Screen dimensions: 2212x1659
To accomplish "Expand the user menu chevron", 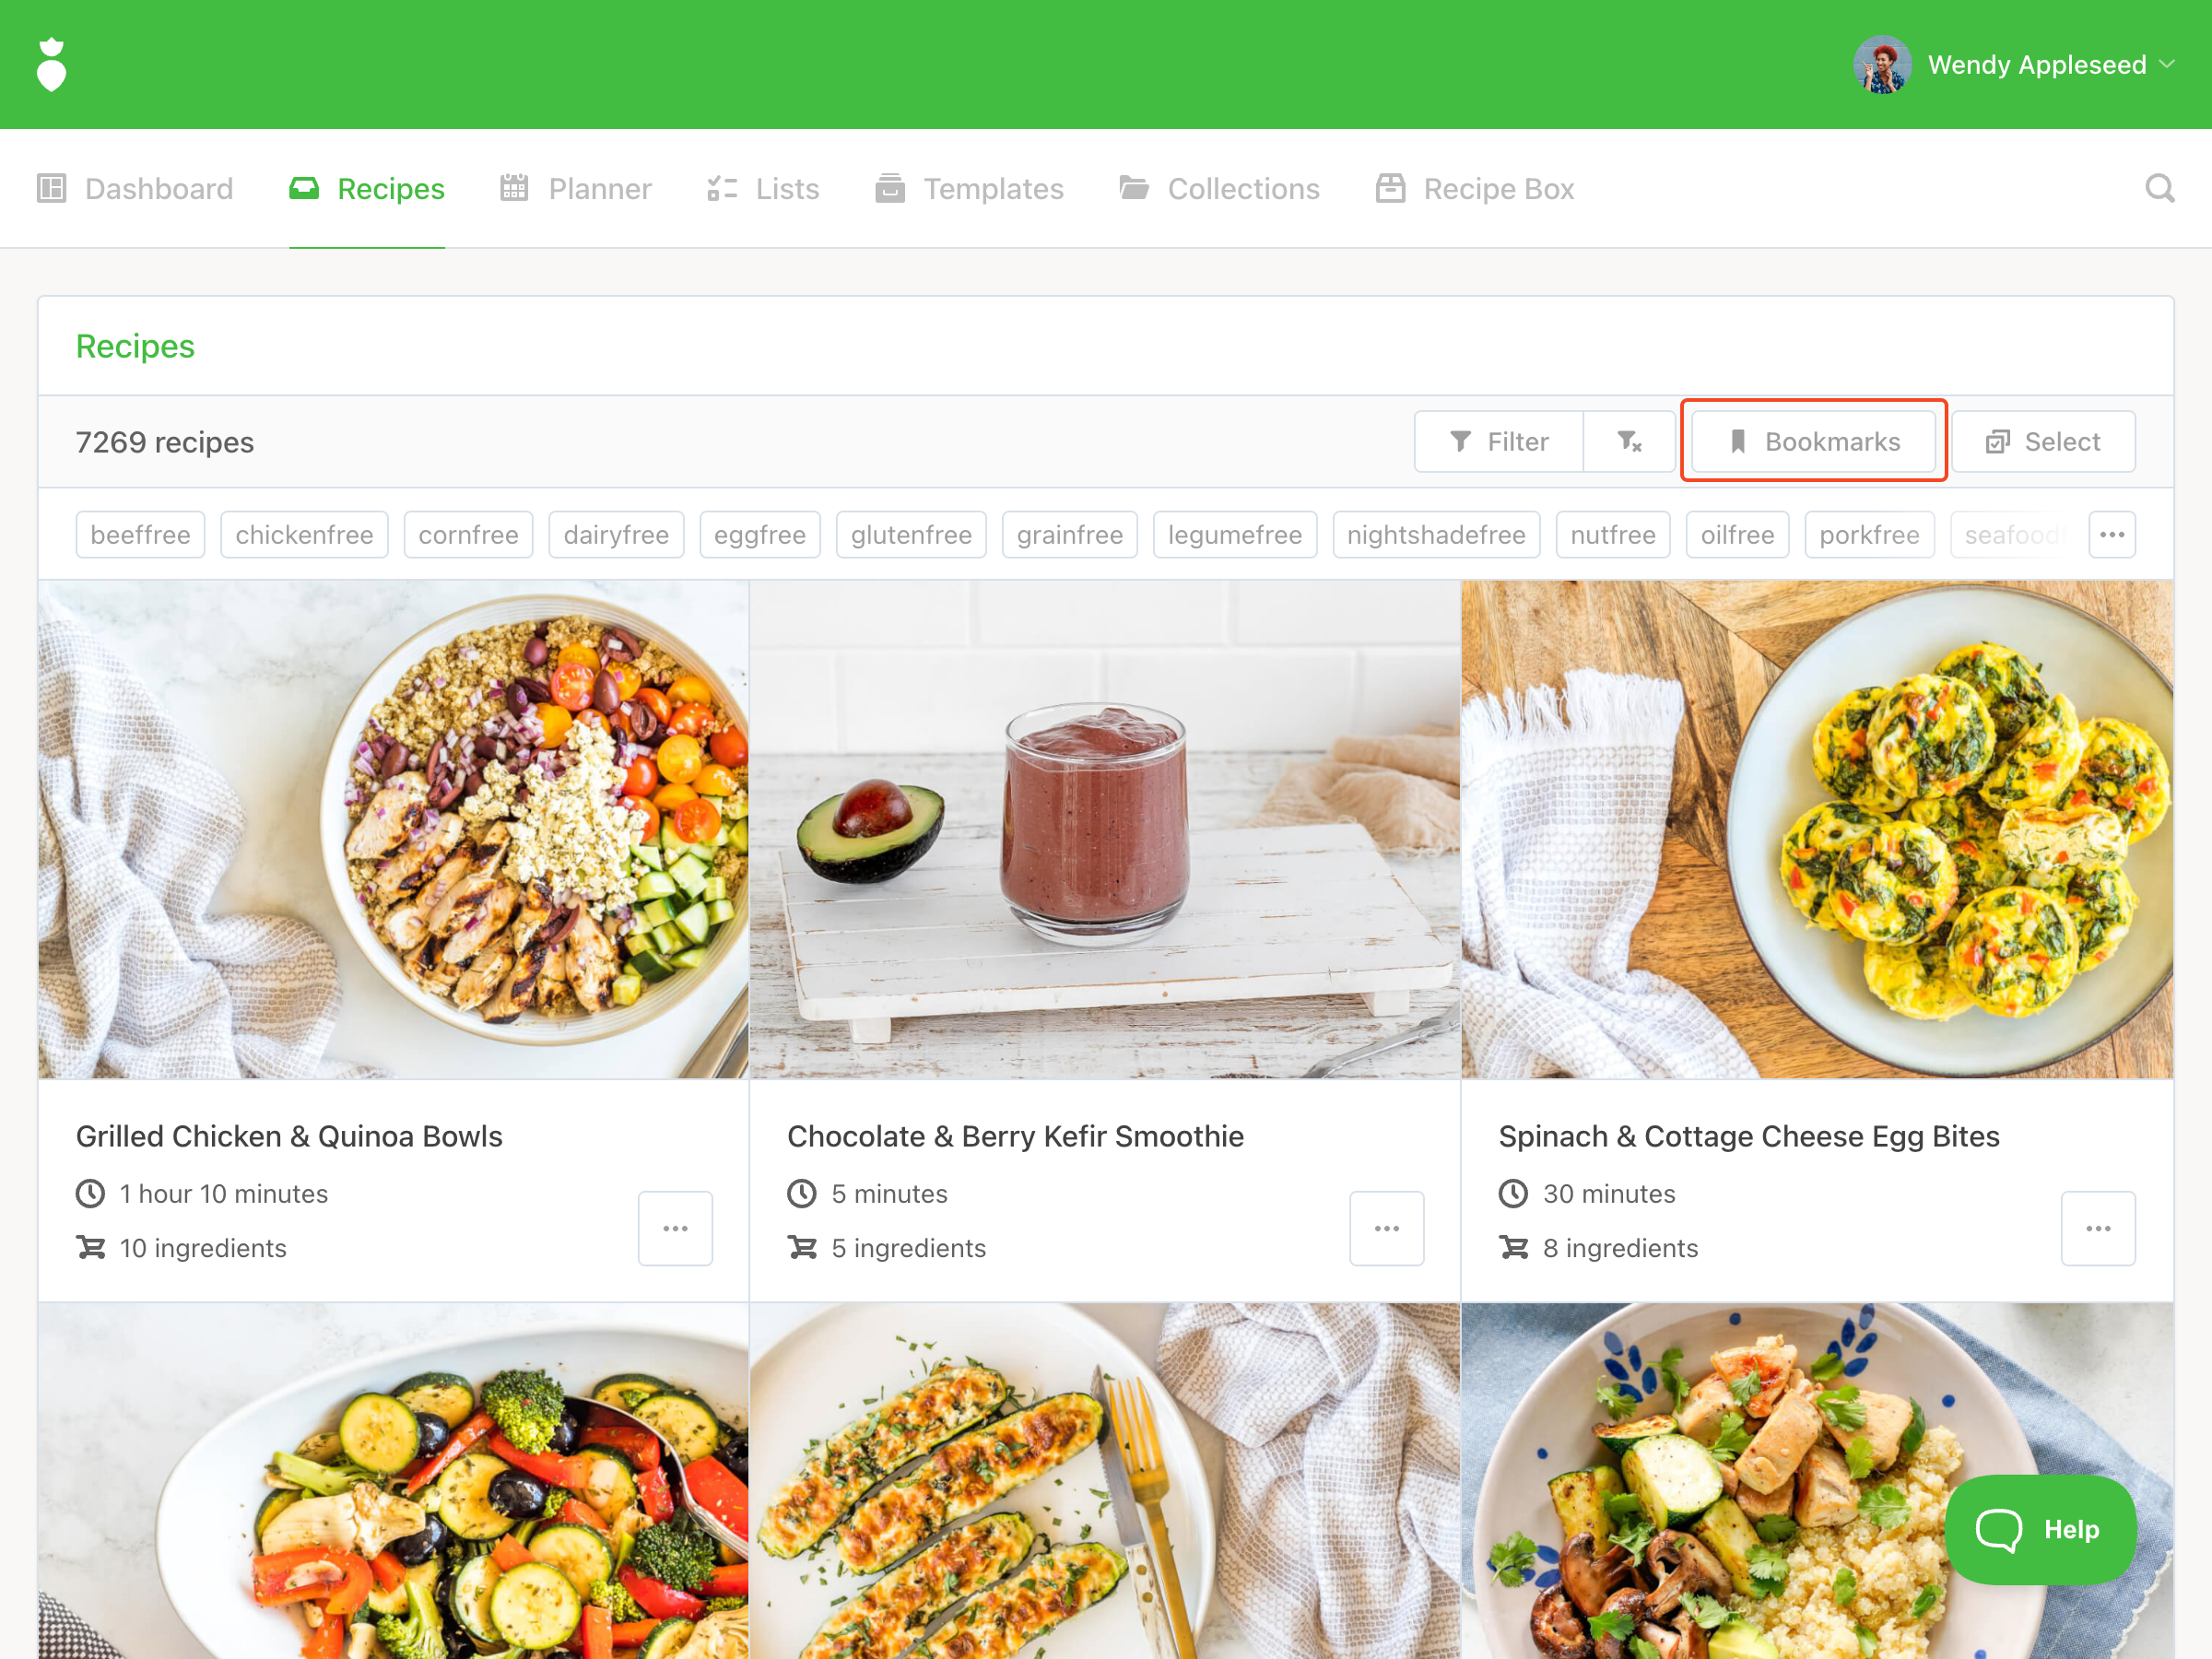I will point(2166,65).
